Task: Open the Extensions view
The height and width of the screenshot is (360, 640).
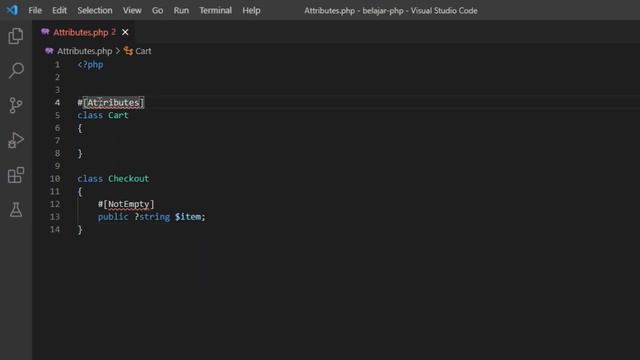Action: [16, 175]
